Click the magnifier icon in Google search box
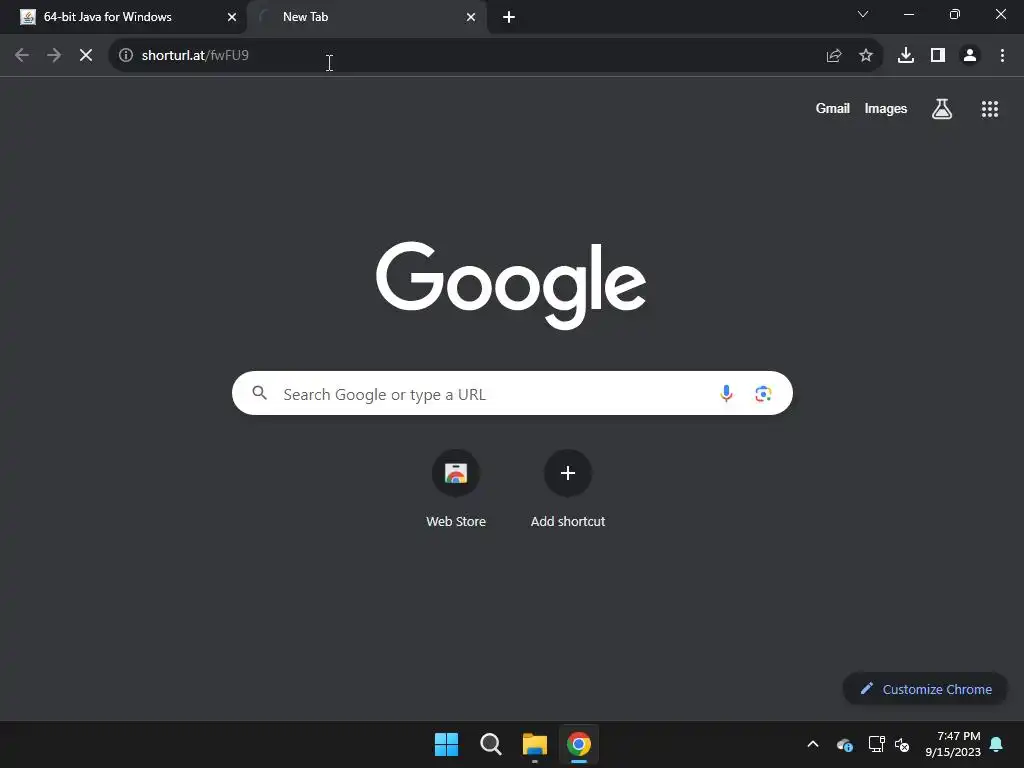Viewport: 1024px width, 768px height. (260, 393)
